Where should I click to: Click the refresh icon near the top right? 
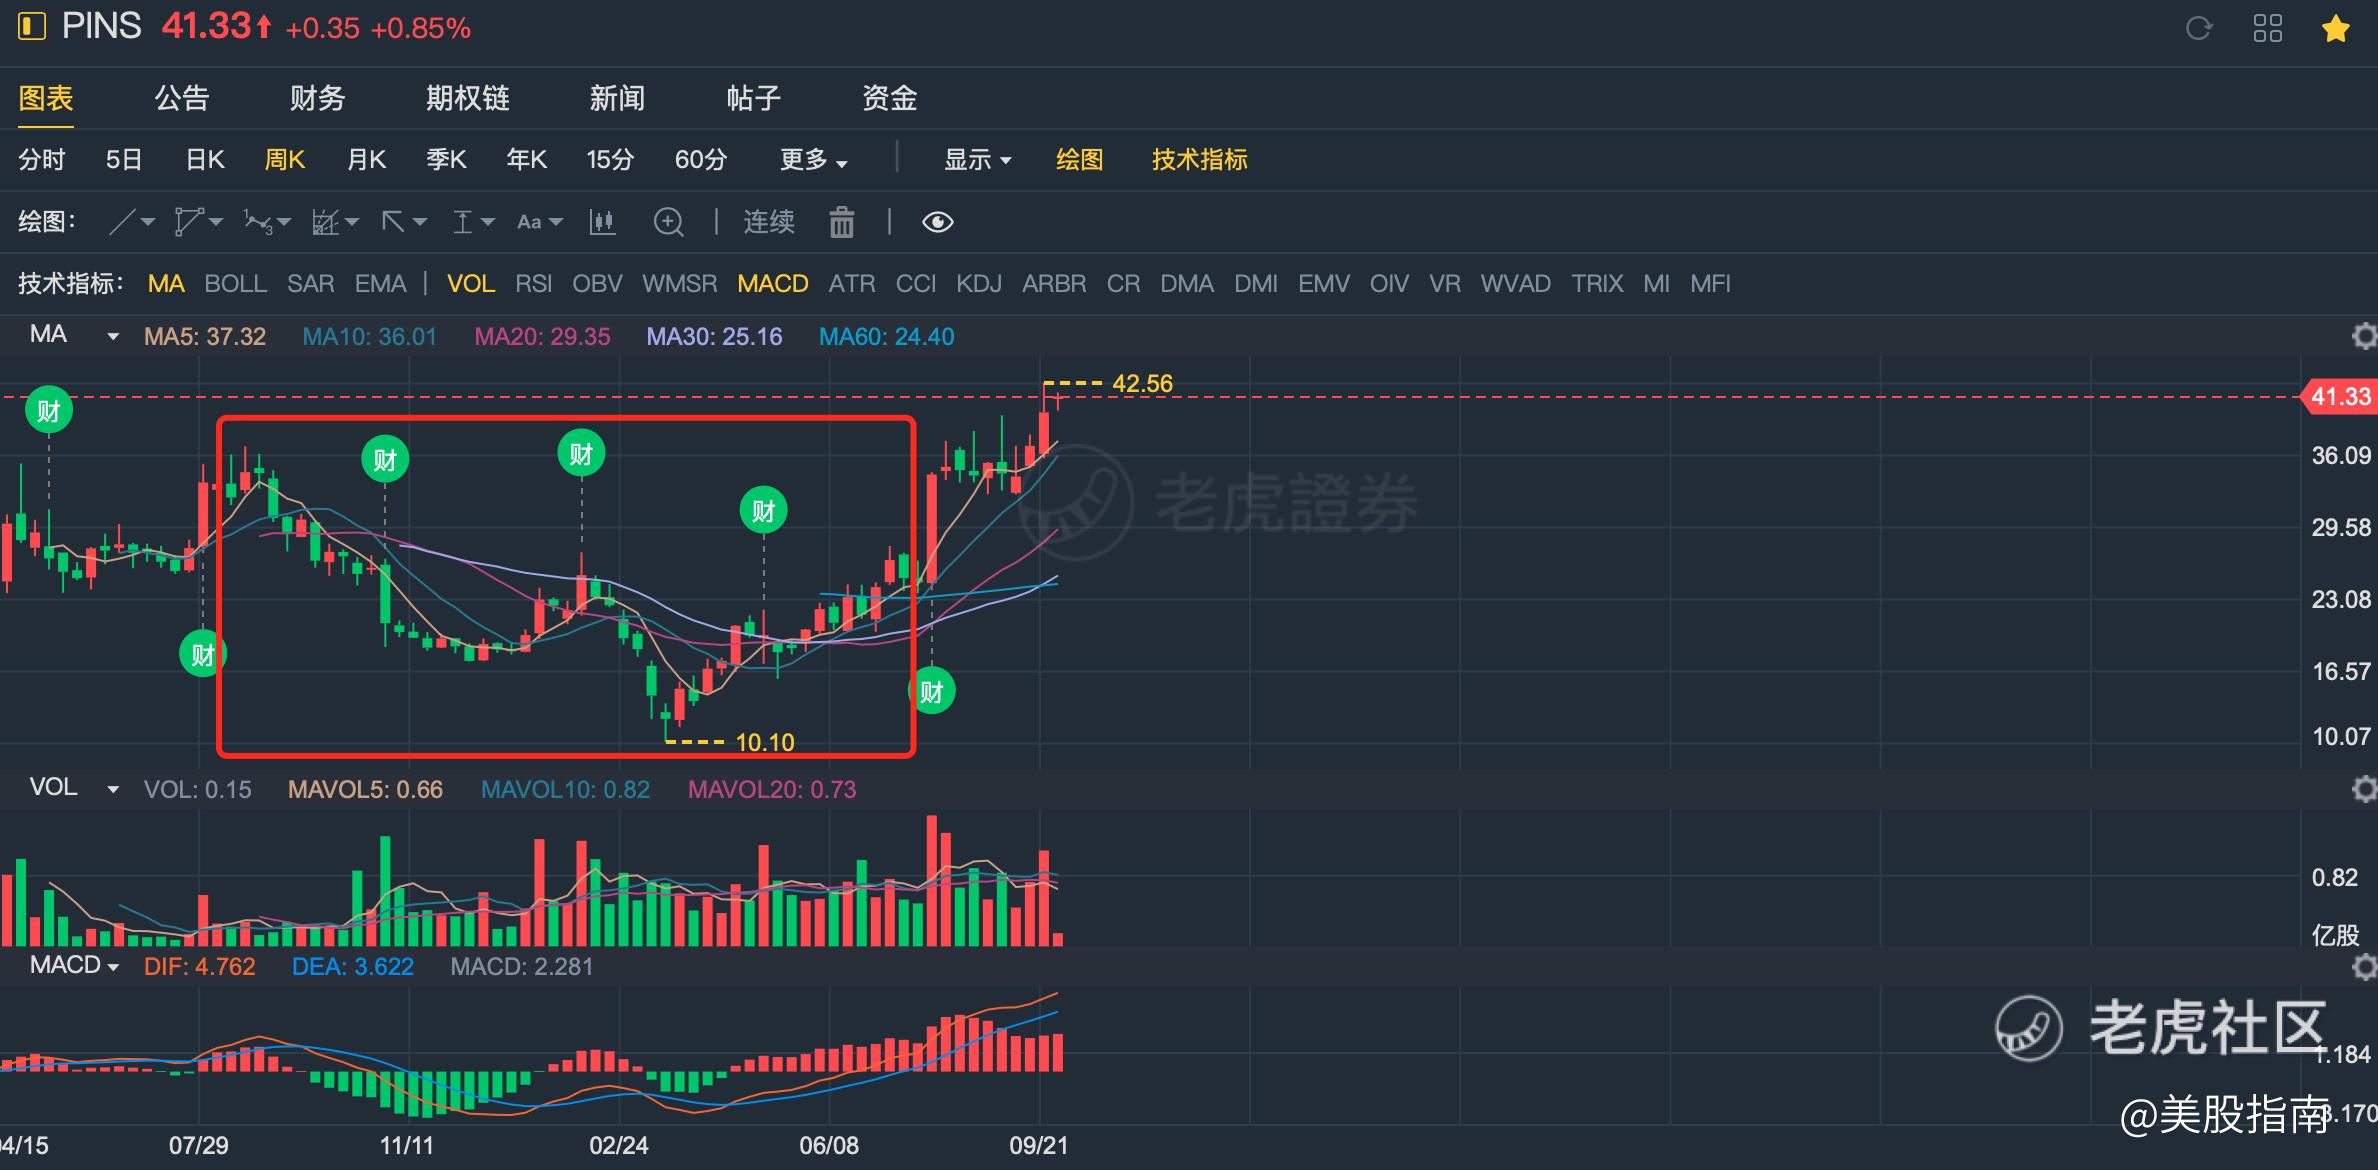pyautogui.click(x=2199, y=28)
